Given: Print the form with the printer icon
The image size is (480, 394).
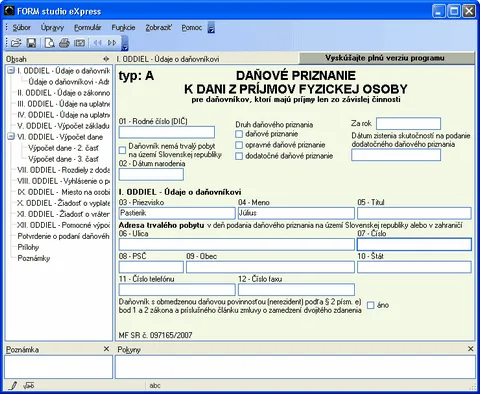Looking at the screenshot, I should click(x=64, y=43).
